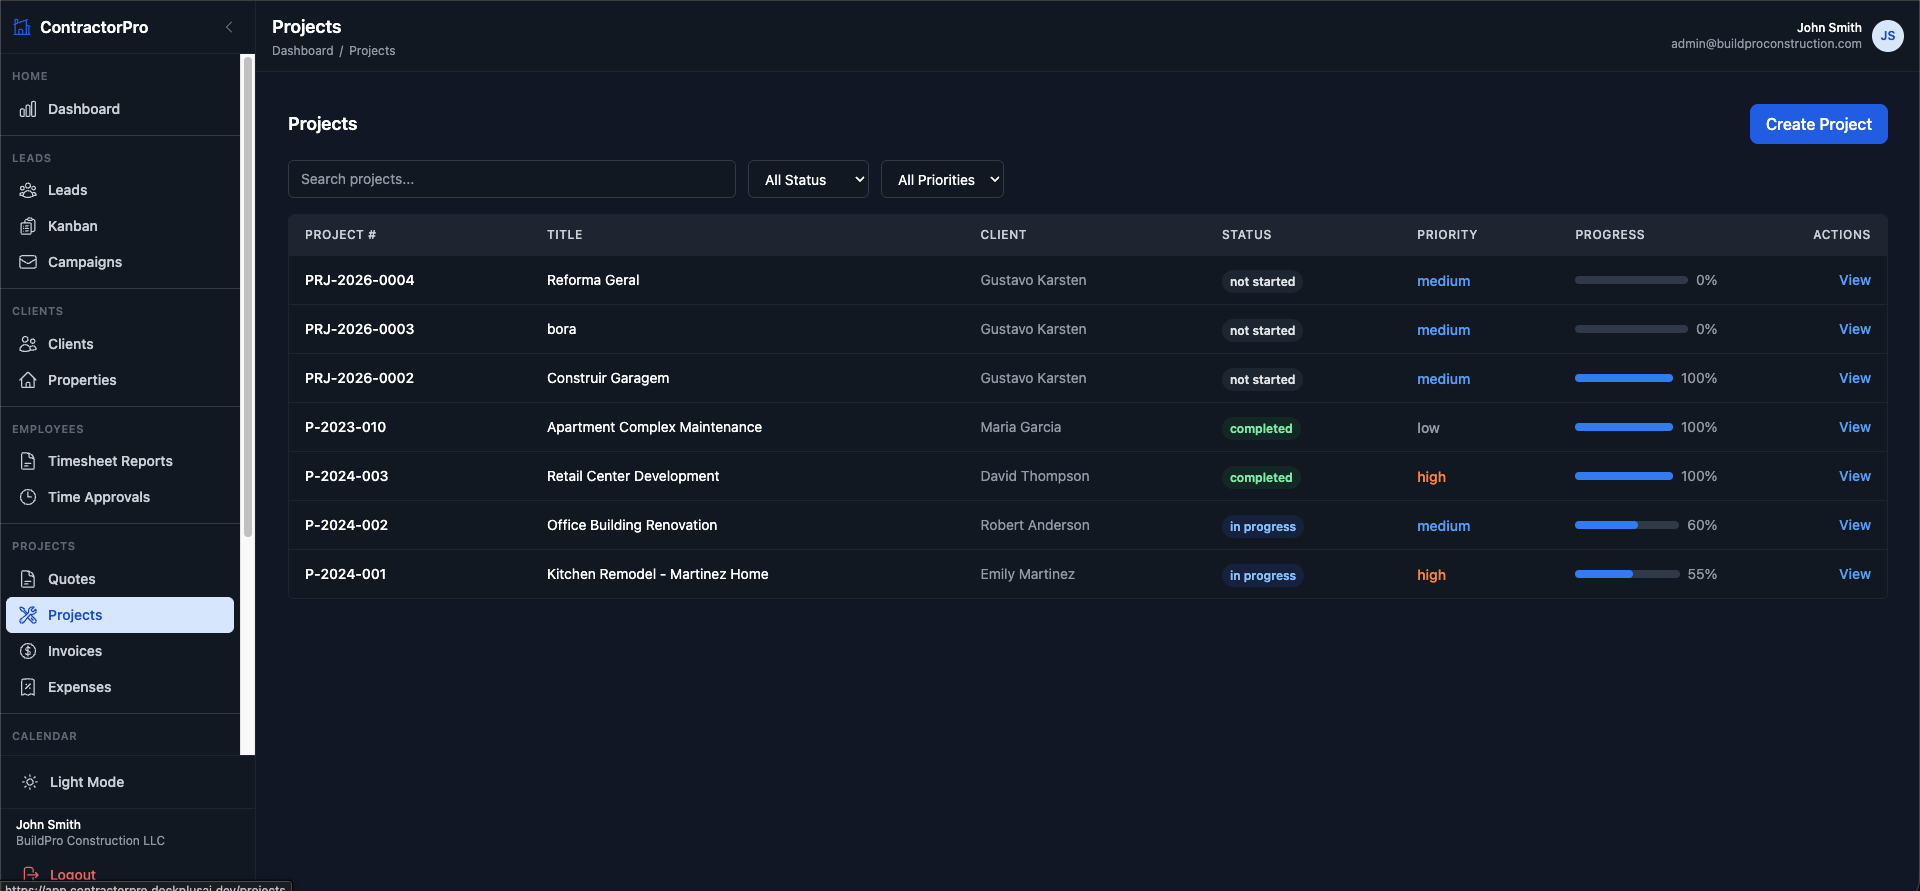This screenshot has height=891, width=1920.
Task: Click Dashboard breadcrumb link
Action: pyautogui.click(x=302, y=51)
